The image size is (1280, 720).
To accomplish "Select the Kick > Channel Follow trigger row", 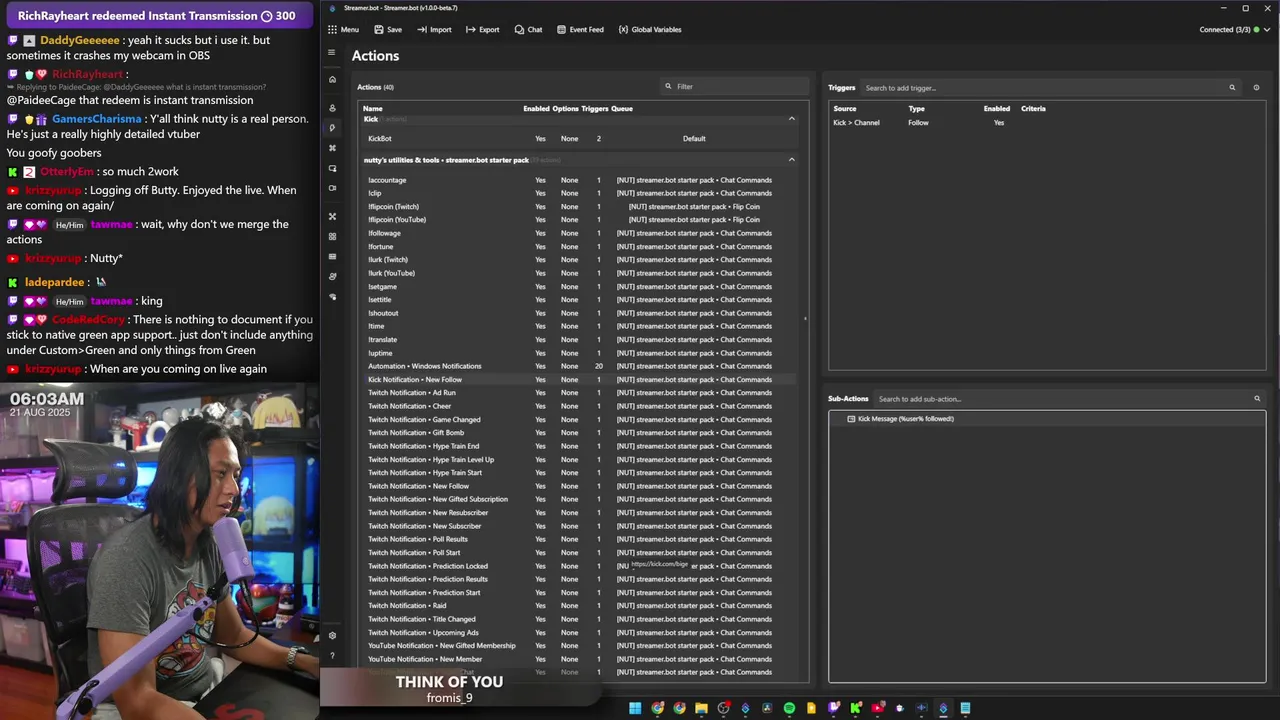I will coord(1046,123).
